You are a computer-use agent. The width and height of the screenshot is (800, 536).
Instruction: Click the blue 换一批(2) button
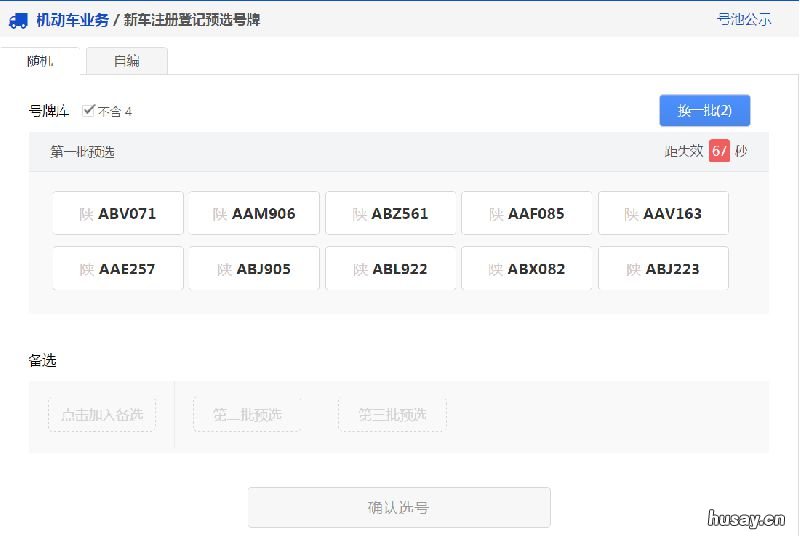click(x=704, y=111)
